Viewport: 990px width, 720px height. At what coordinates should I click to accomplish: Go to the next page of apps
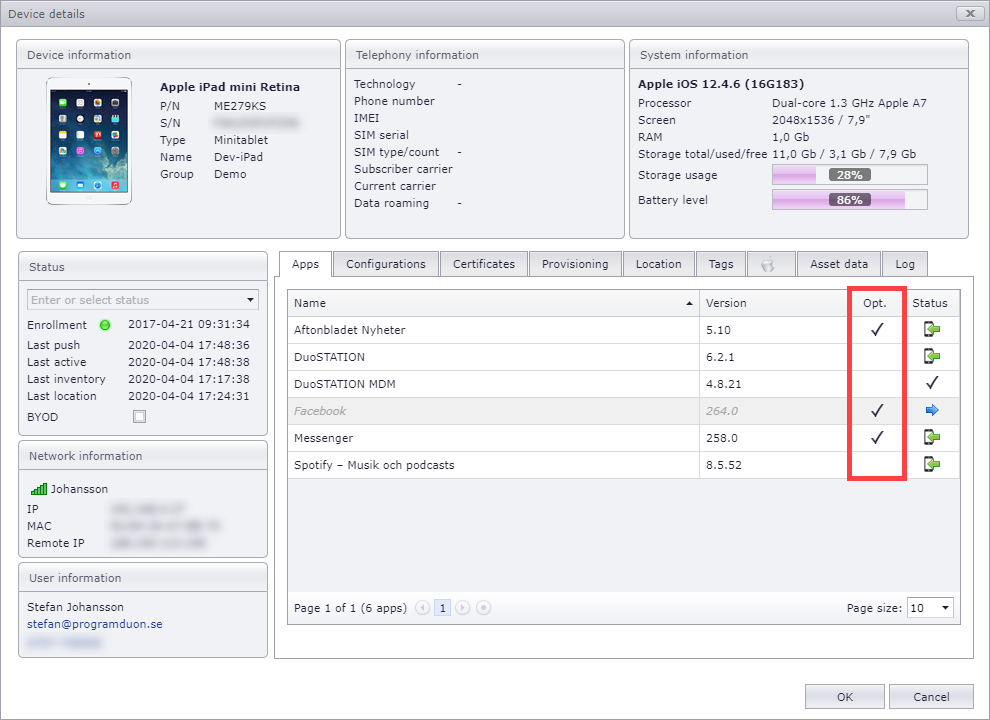(x=463, y=608)
